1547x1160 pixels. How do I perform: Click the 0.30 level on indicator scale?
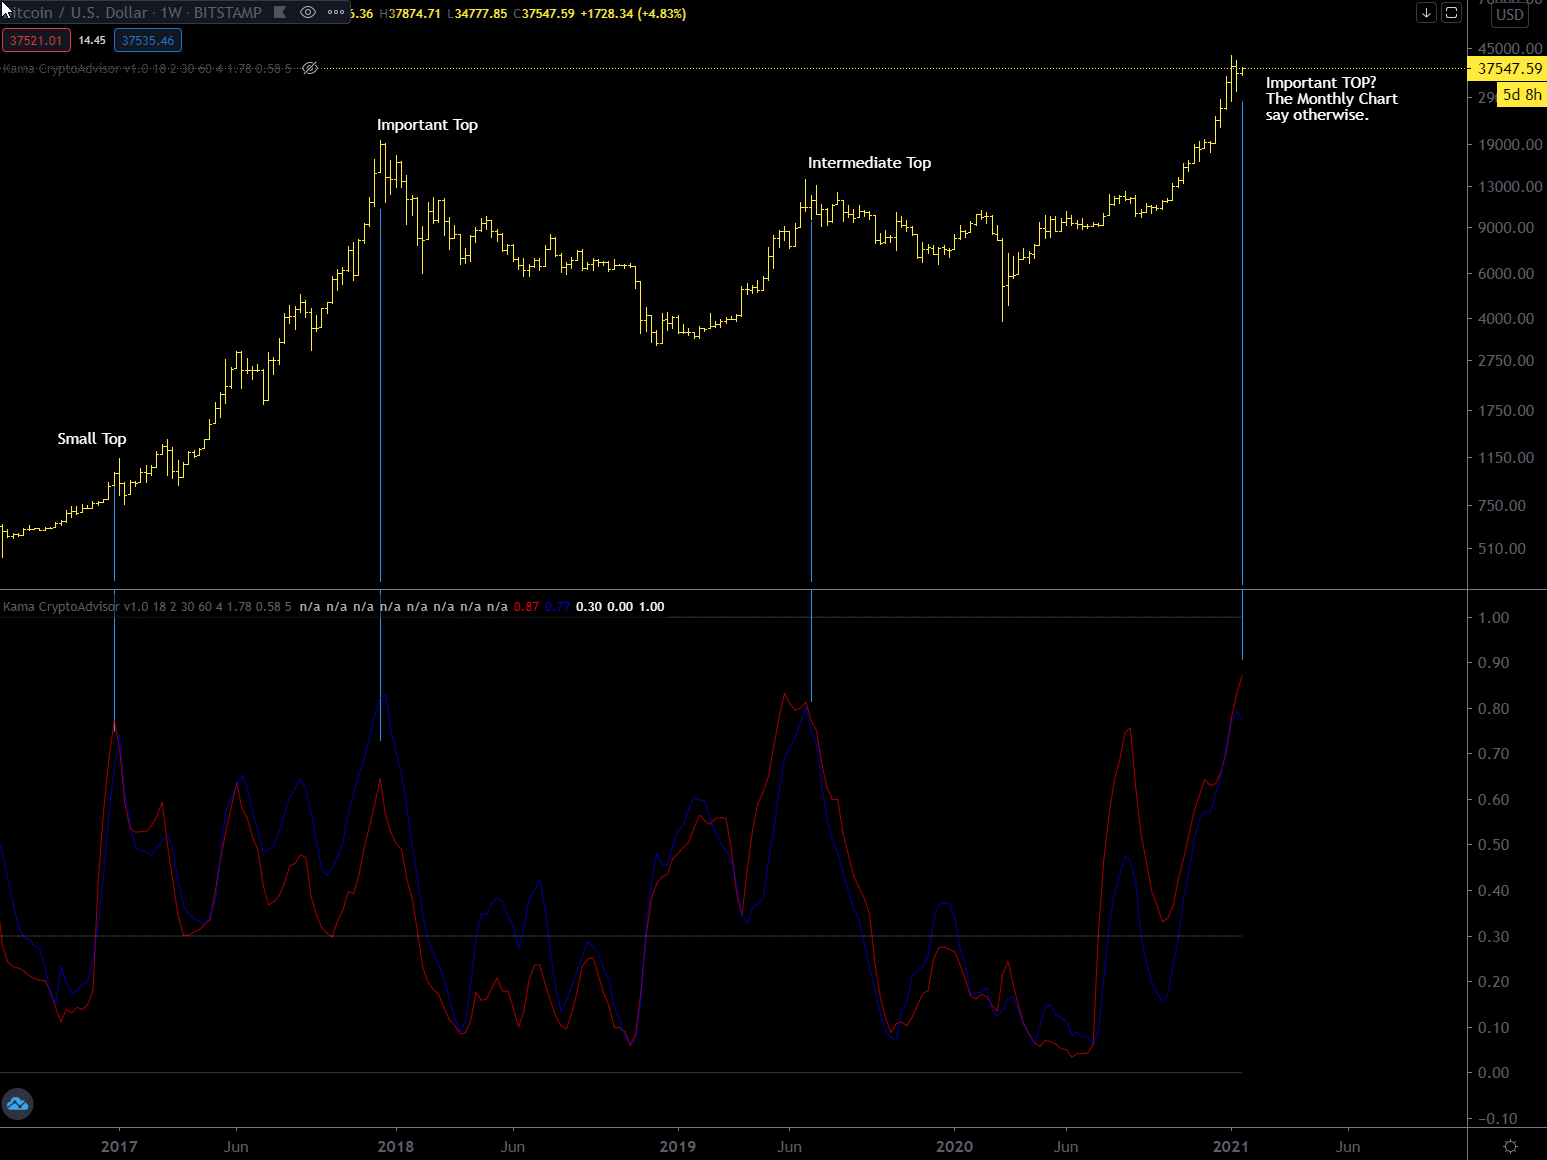1493,937
